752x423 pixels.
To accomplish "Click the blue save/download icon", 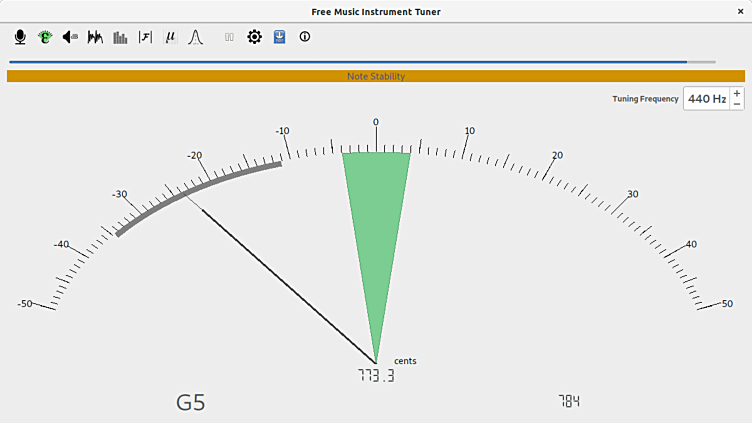I will click(x=280, y=37).
